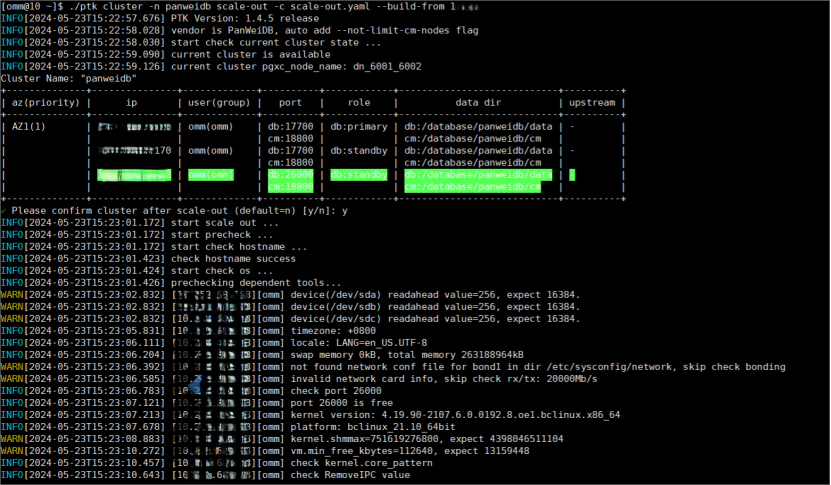
Task: Click the 'platform: bclinux_21.10_64bit' entry
Action: click(x=373, y=427)
